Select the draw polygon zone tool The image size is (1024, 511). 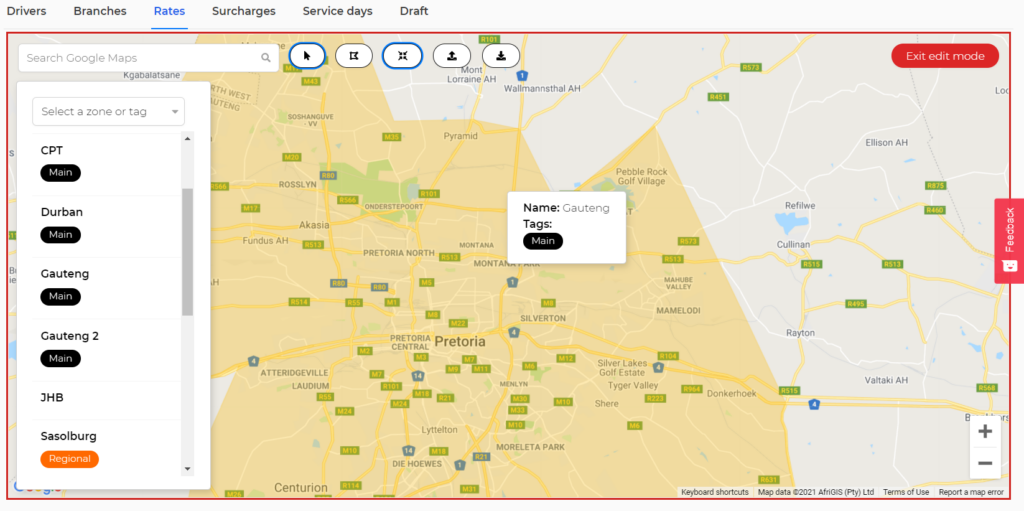pyautogui.click(x=354, y=56)
